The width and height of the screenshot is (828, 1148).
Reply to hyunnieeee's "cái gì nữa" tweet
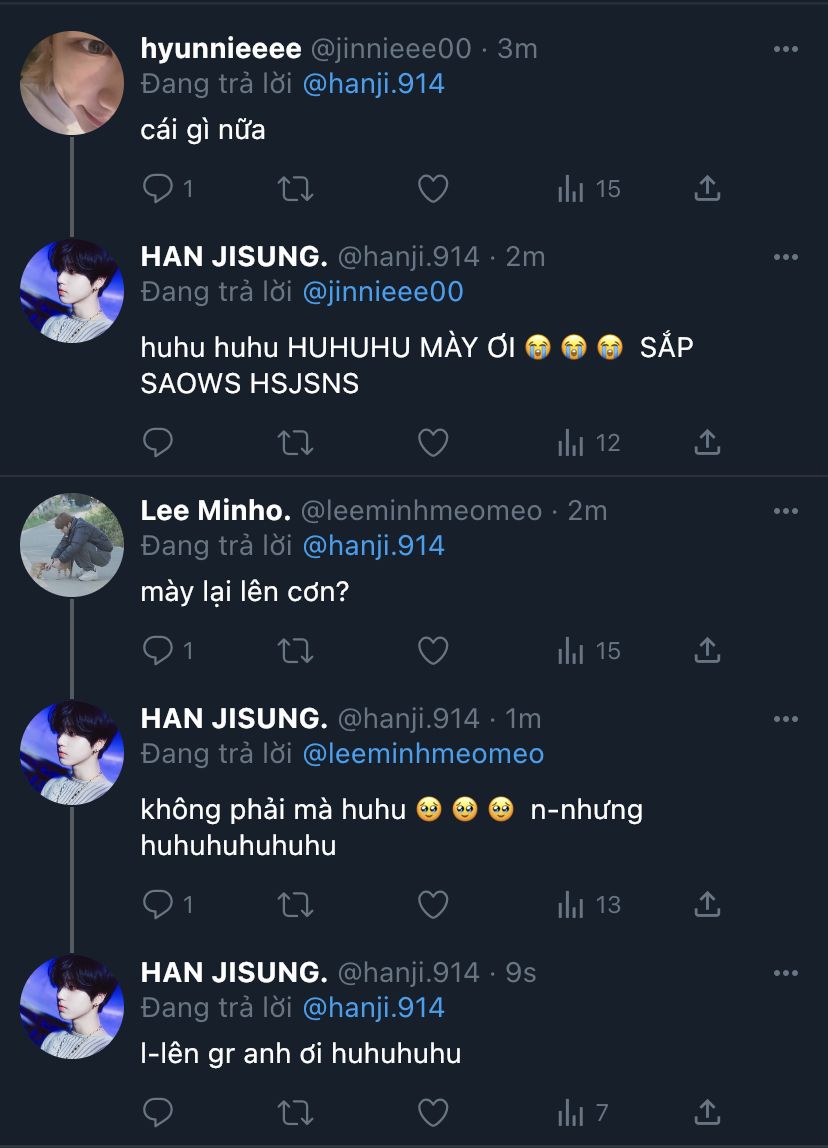click(159, 188)
